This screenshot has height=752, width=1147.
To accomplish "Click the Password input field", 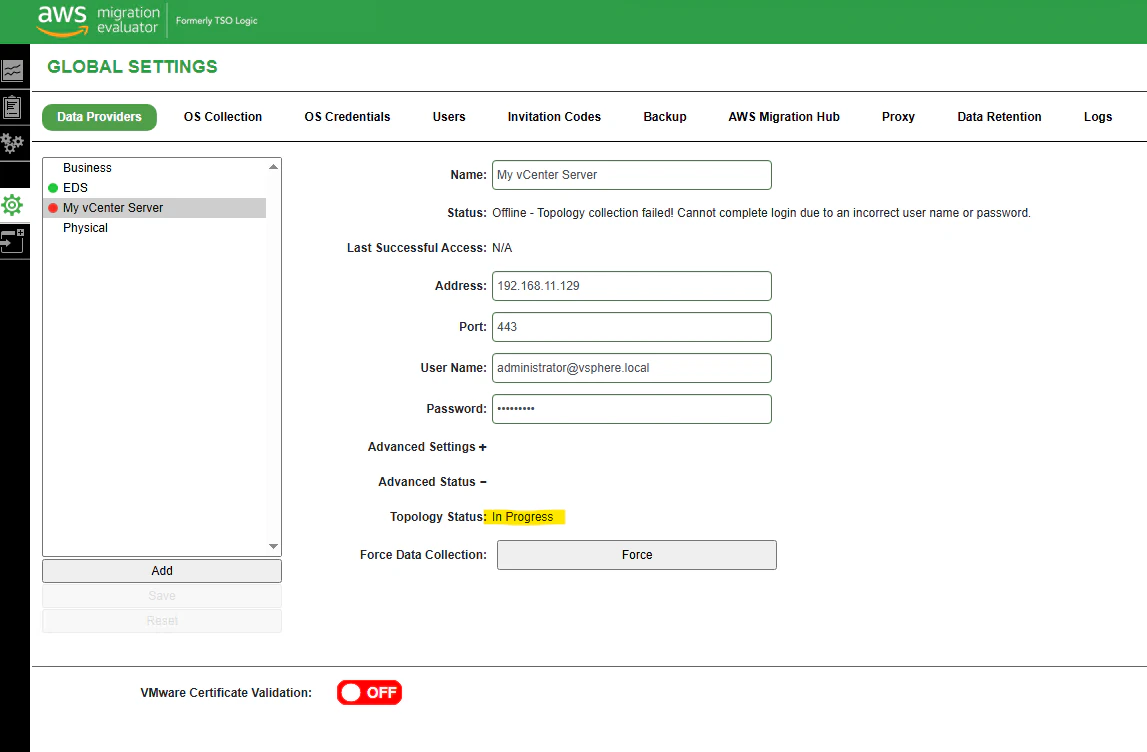I will click(x=632, y=409).
